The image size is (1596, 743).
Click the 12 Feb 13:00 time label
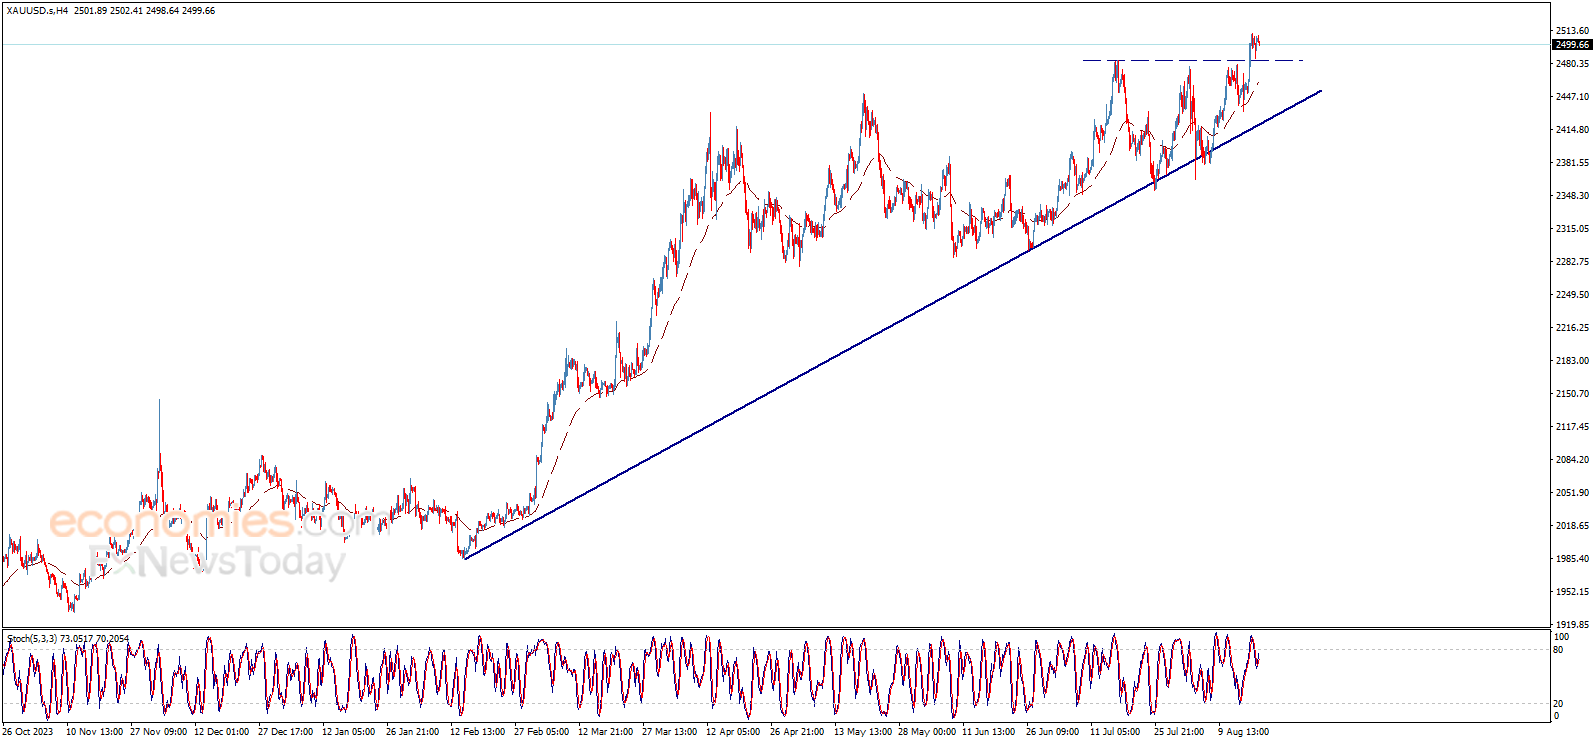477,732
